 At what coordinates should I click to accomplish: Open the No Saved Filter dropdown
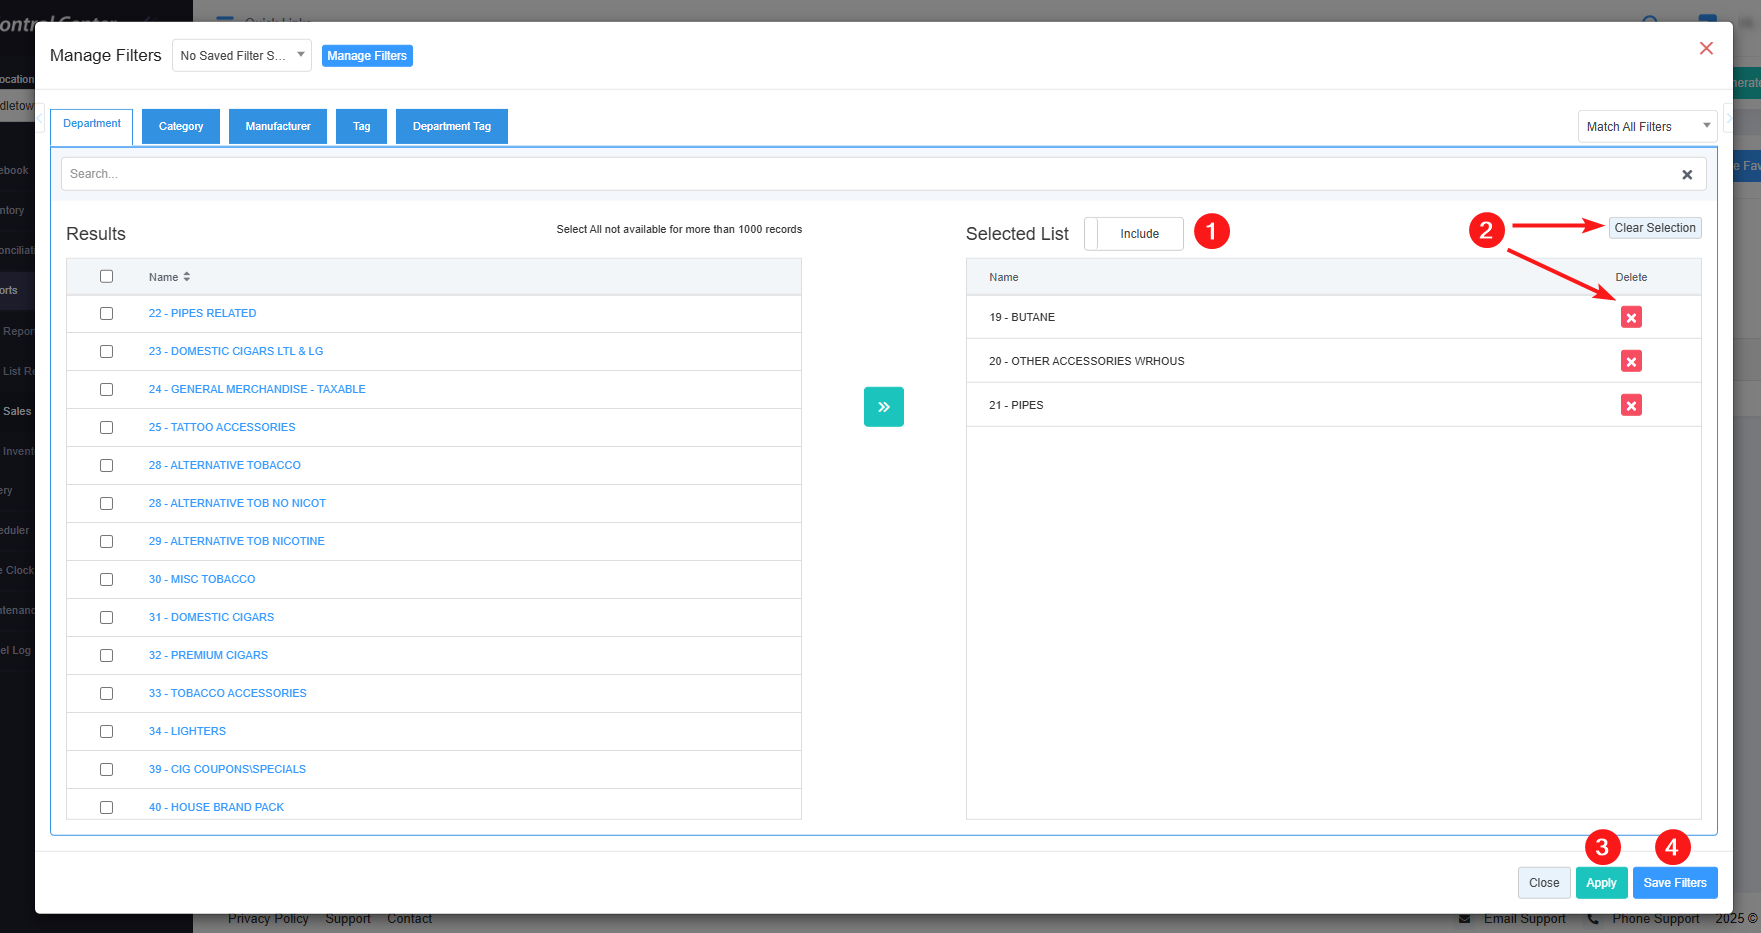(241, 56)
